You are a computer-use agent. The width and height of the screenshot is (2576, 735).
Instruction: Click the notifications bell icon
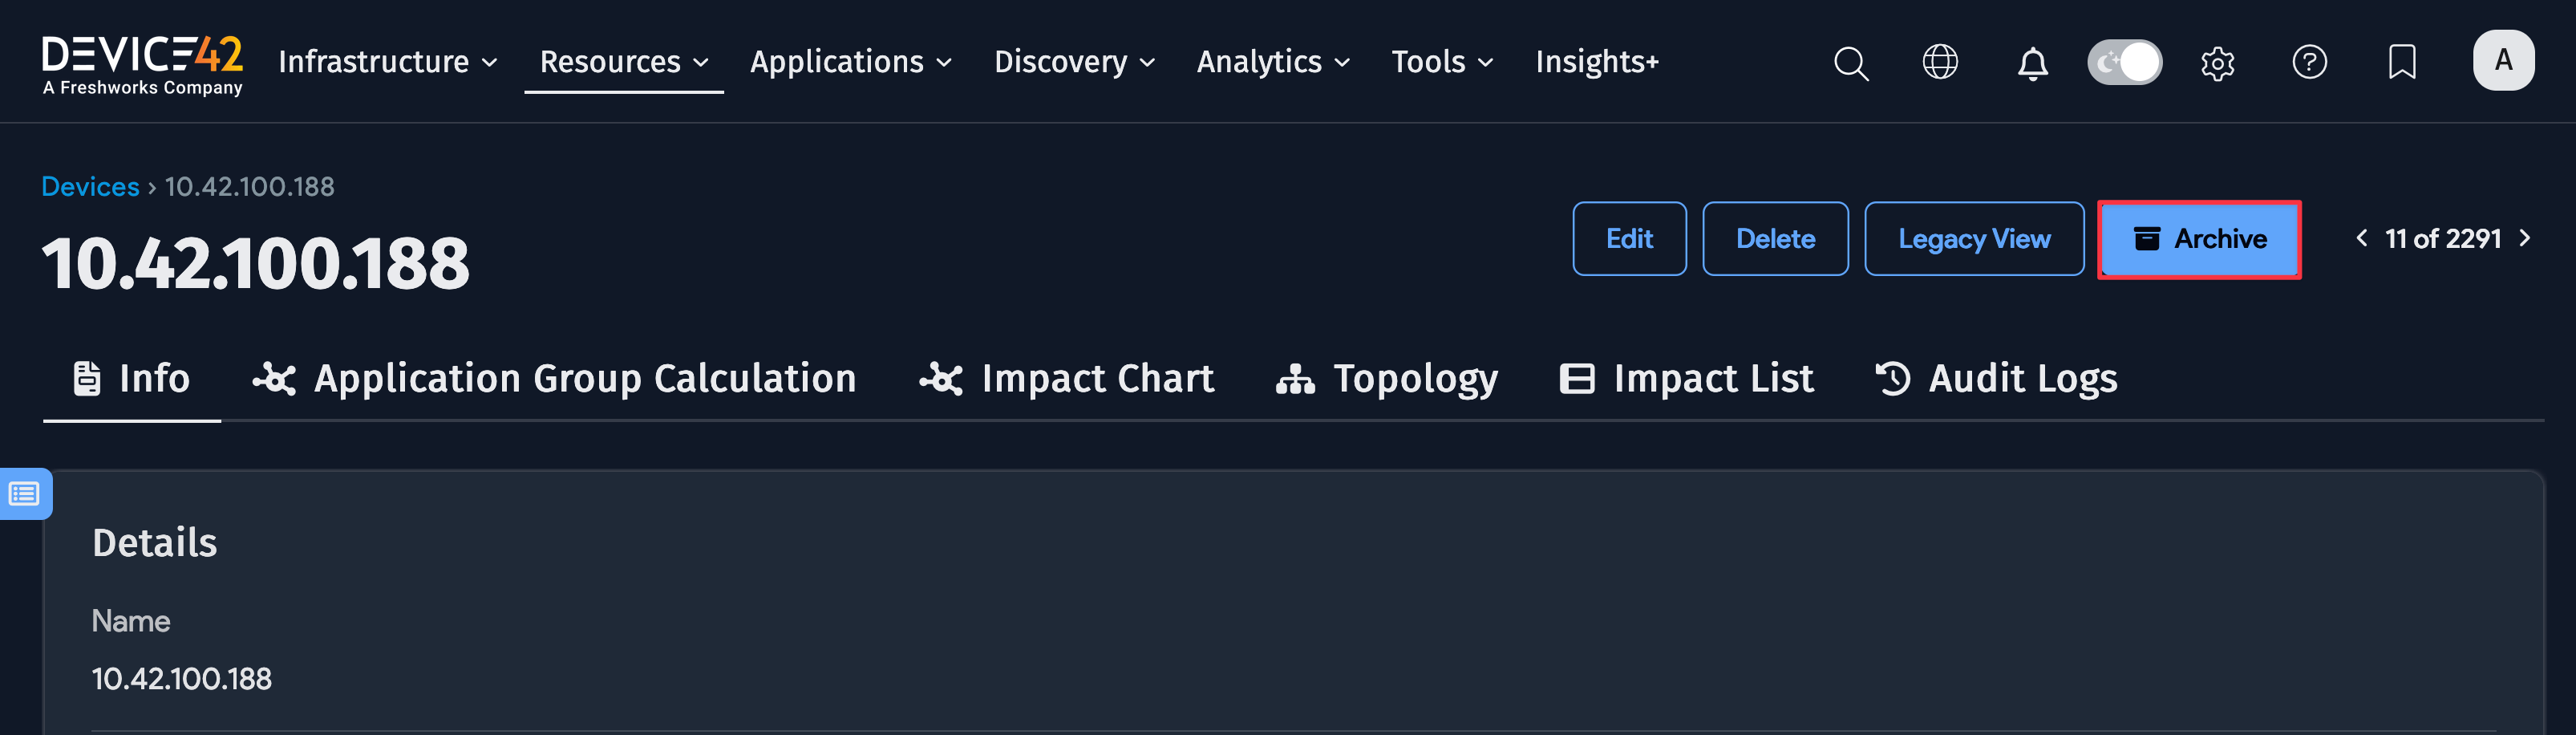point(2032,62)
